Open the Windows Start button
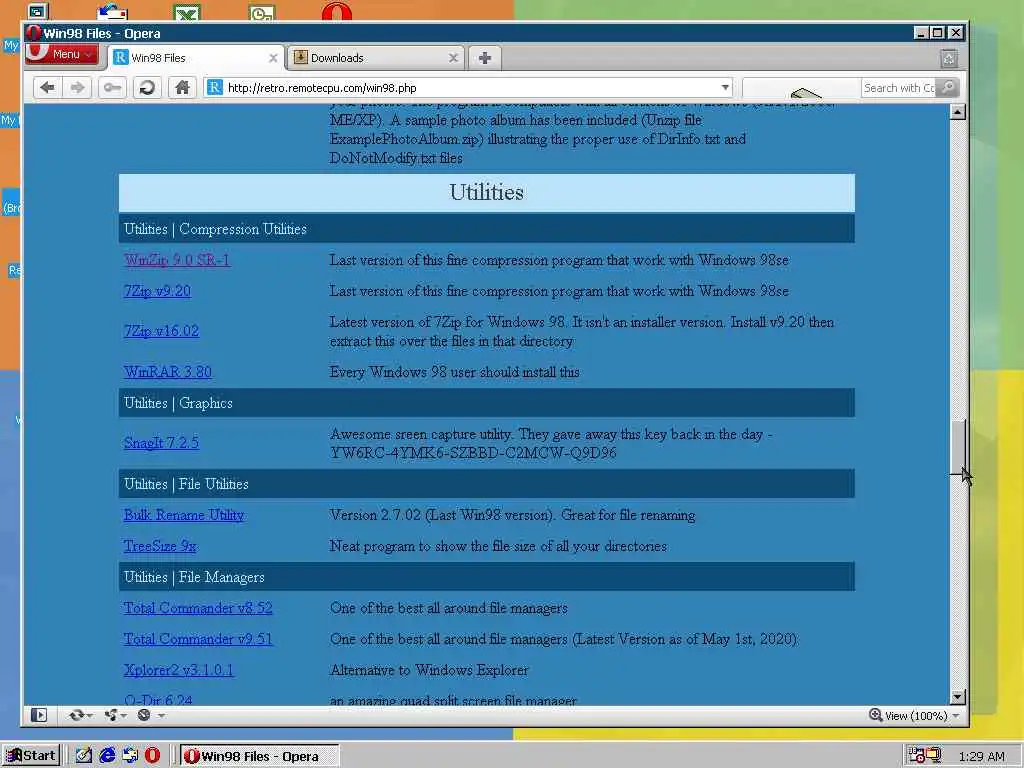 tap(31, 756)
